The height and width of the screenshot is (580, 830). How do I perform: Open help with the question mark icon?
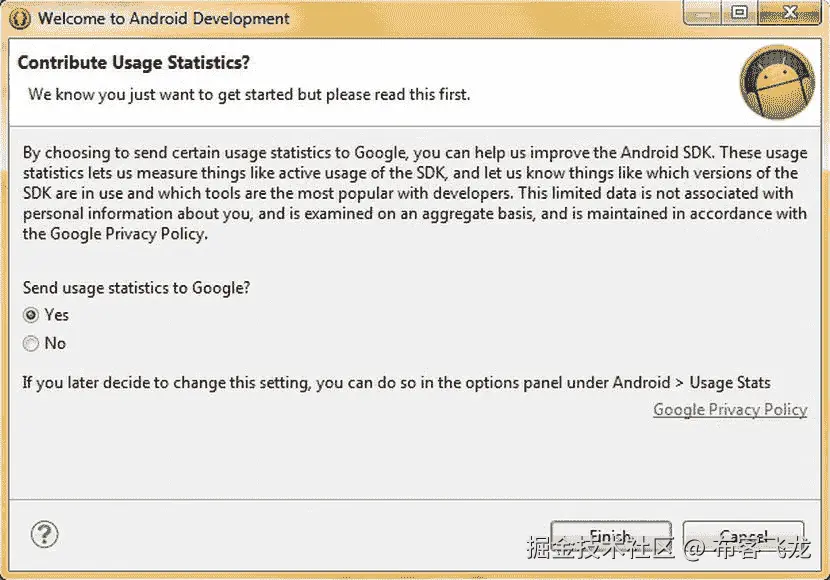click(45, 533)
